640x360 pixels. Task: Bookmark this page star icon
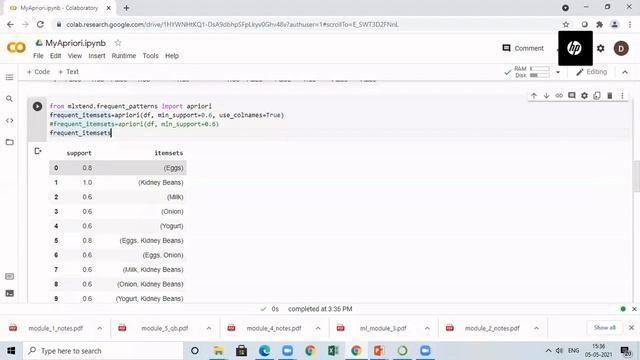click(566, 24)
